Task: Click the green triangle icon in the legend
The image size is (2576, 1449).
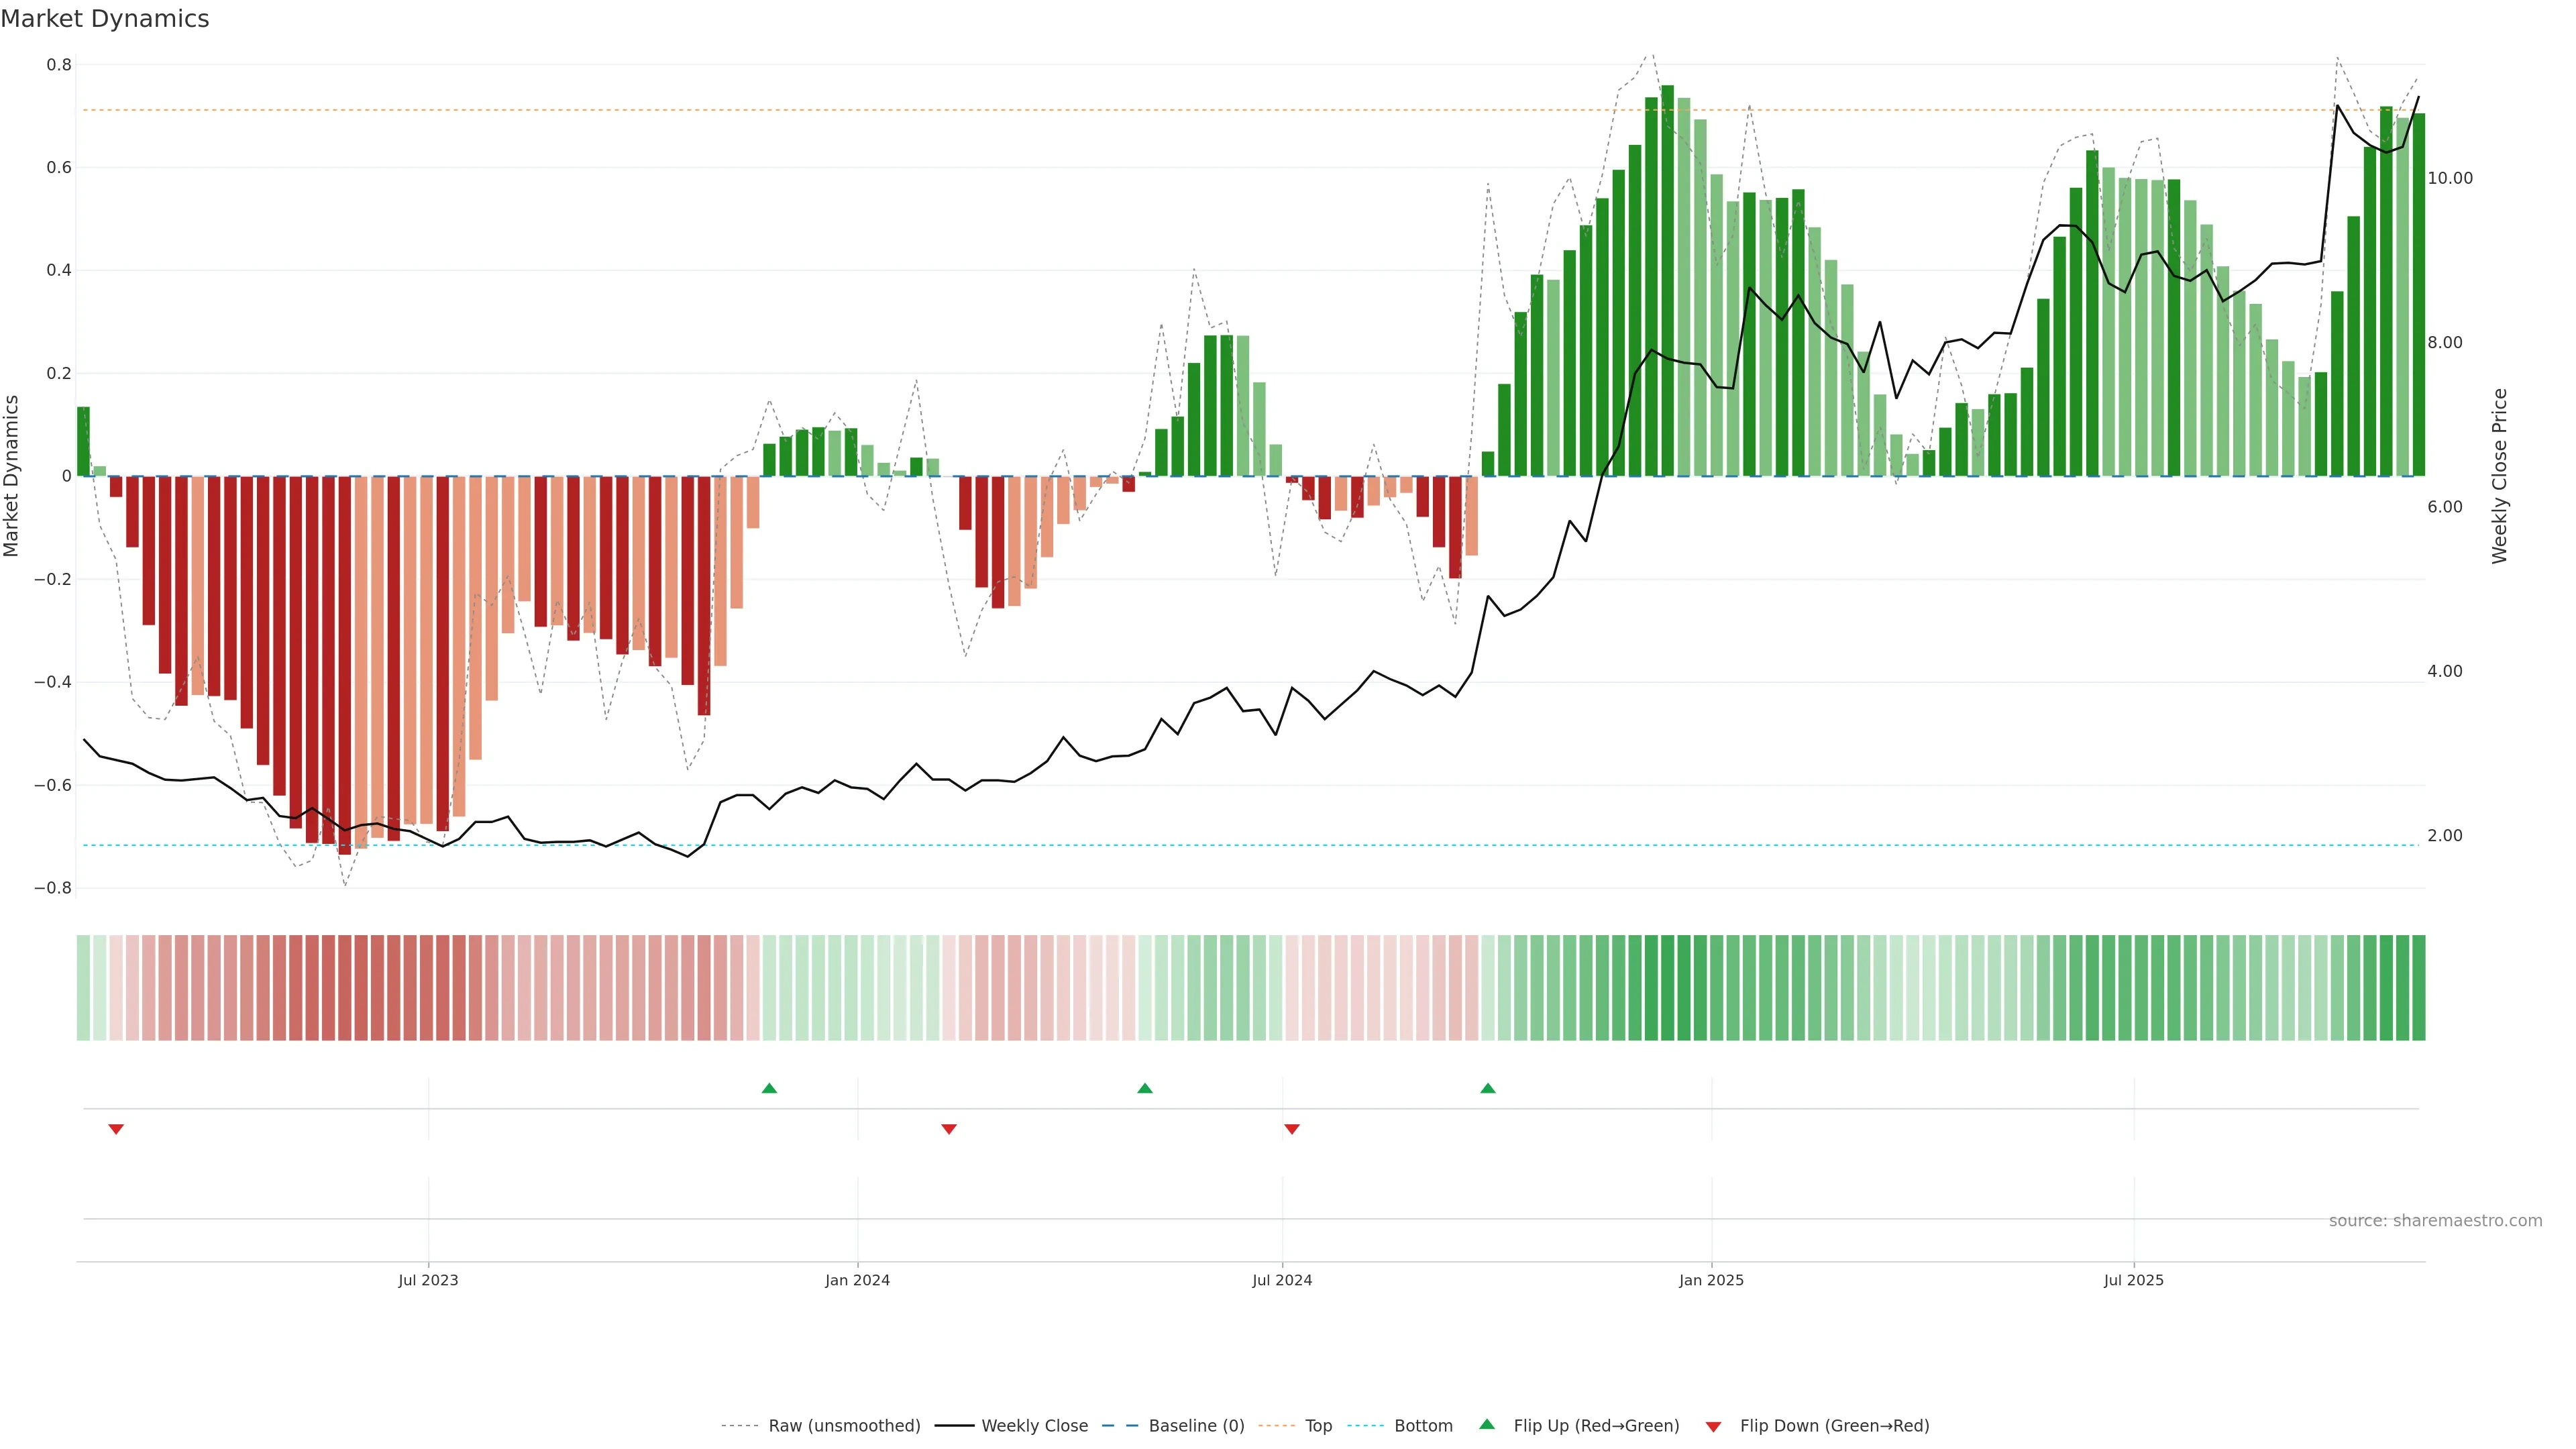Action: [x=1487, y=1425]
